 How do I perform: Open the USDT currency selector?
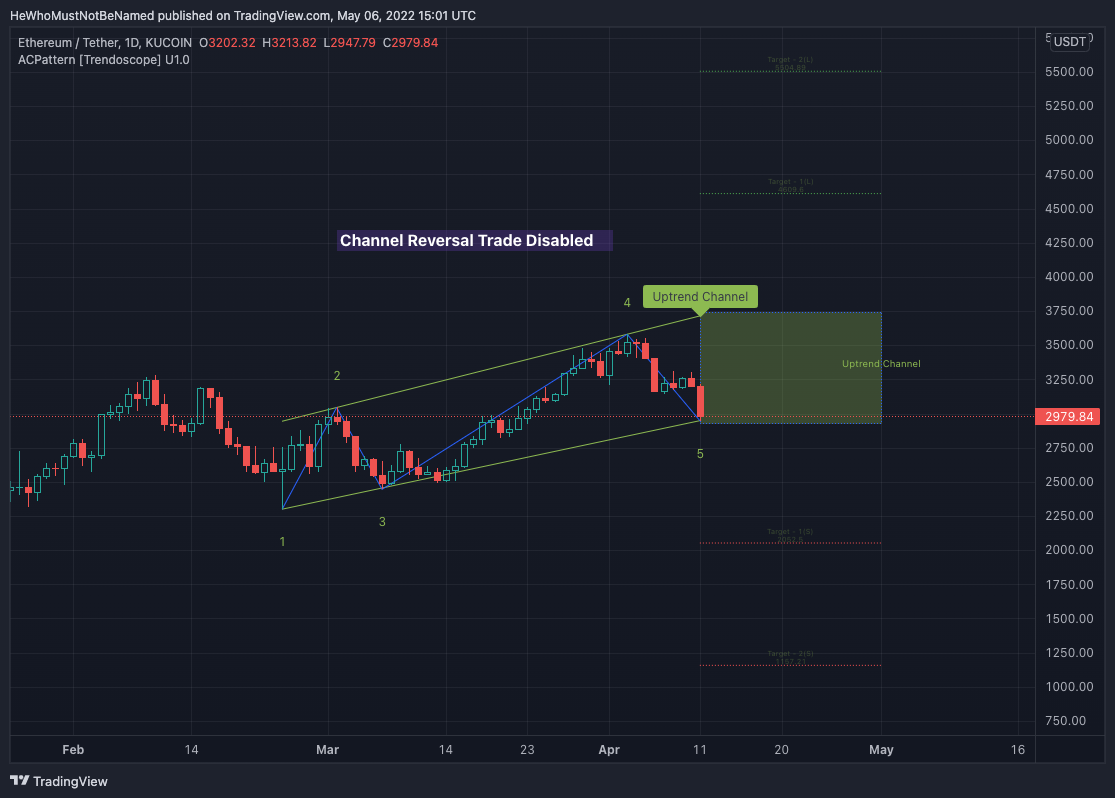click(1069, 42)
